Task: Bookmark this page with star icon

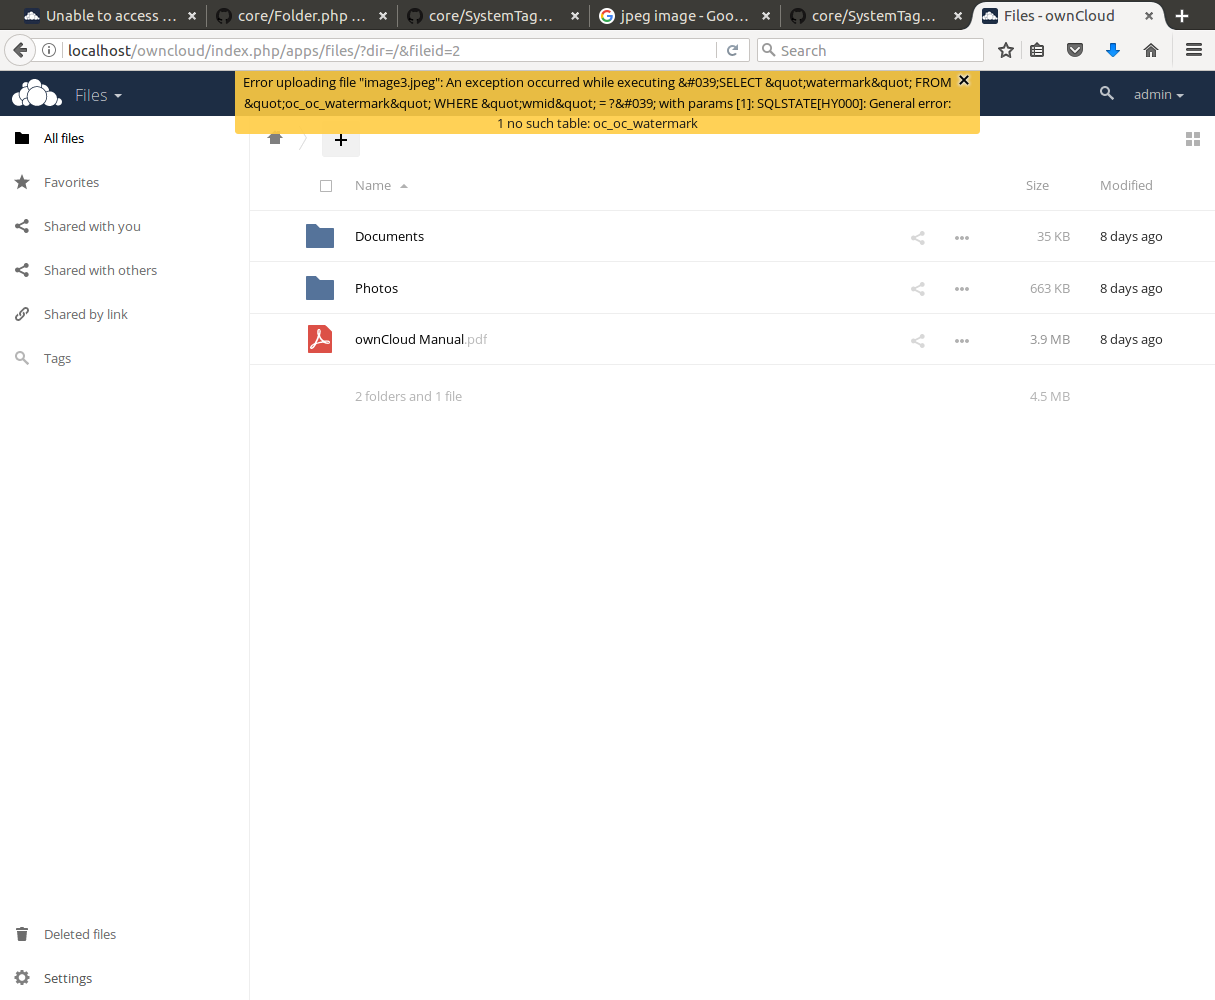Action: 1006,50
